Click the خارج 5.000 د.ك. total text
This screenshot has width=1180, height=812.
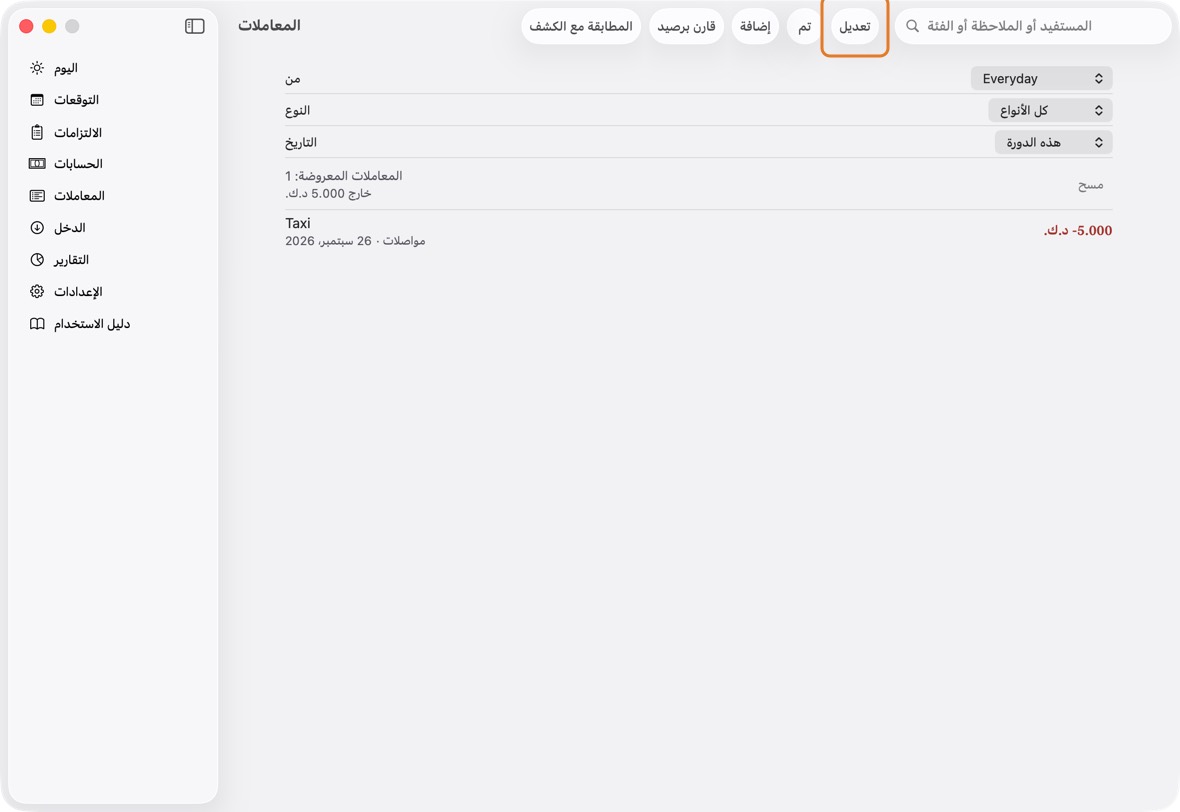(328, 193)
